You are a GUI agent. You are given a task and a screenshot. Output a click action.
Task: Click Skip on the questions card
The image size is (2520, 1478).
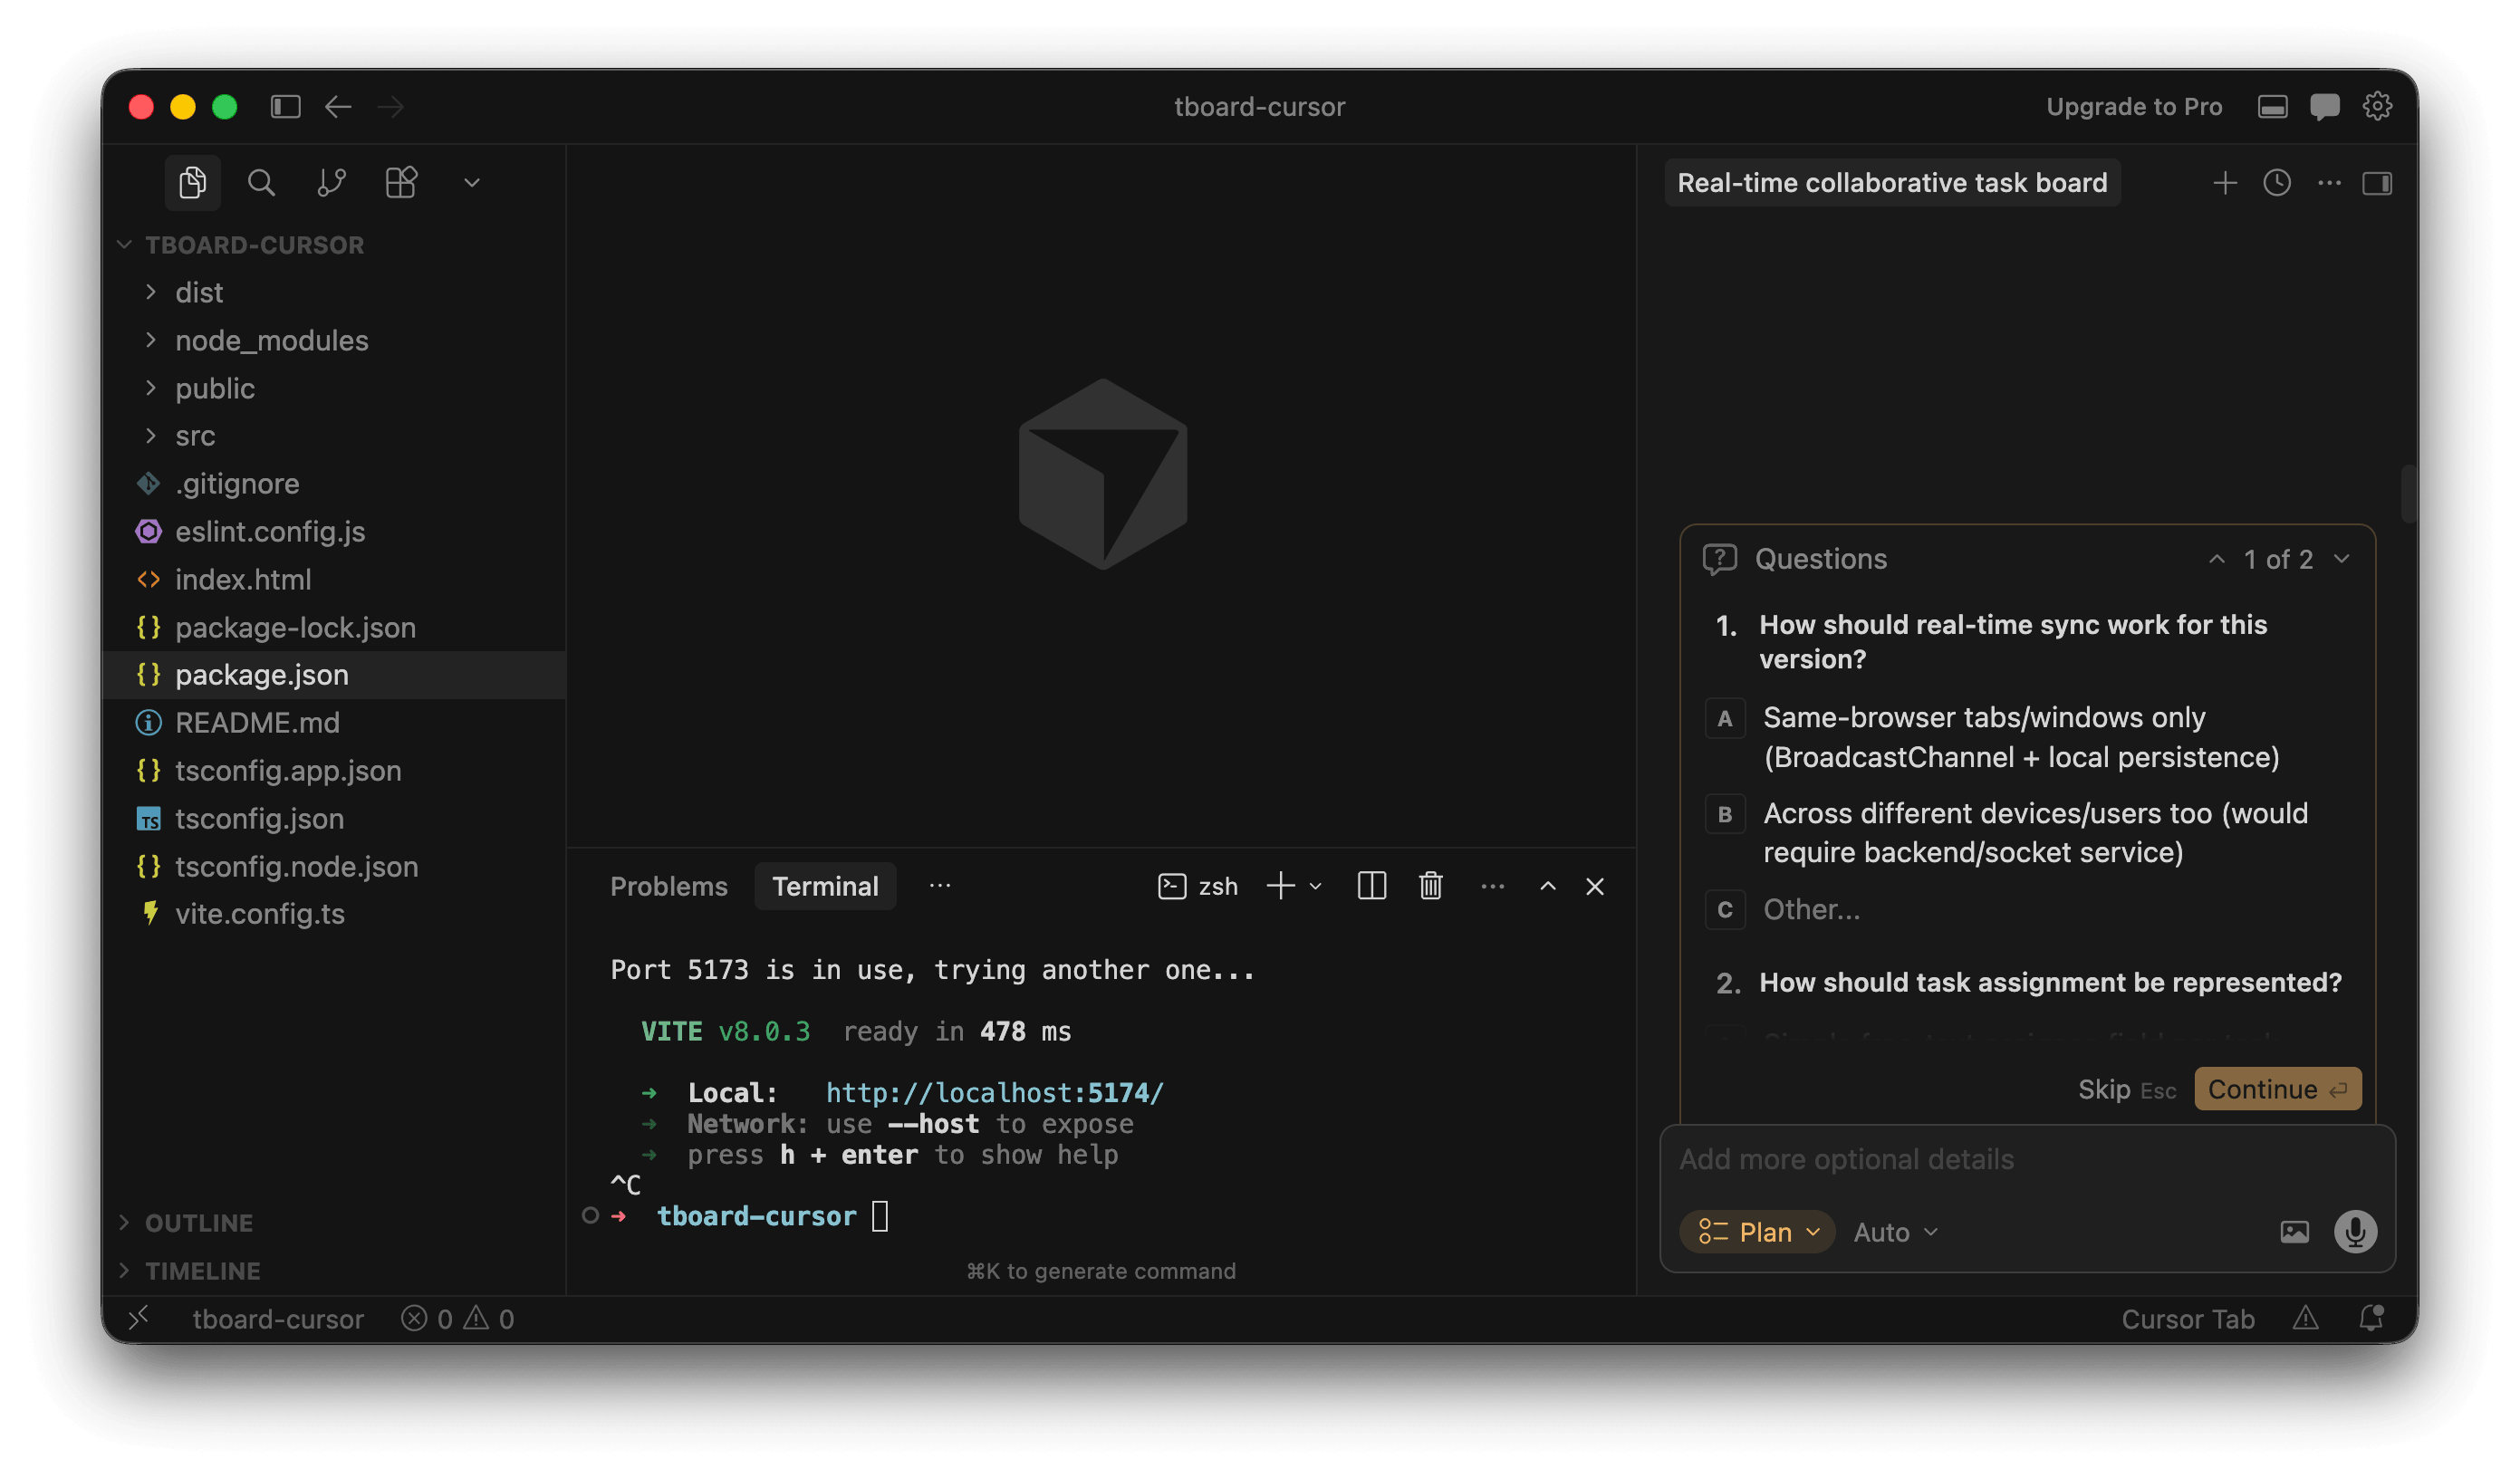(x=2126, y=1090)
